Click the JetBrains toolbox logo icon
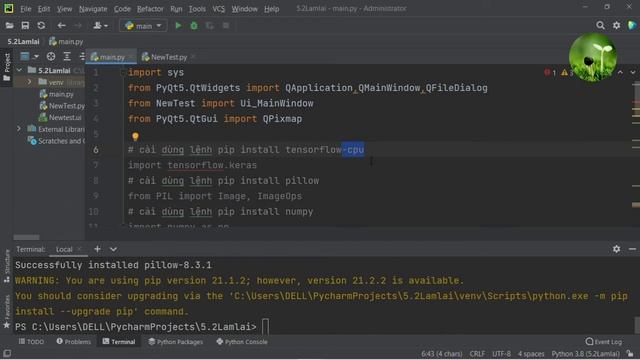Screen dimensions: 640x360 632,25
